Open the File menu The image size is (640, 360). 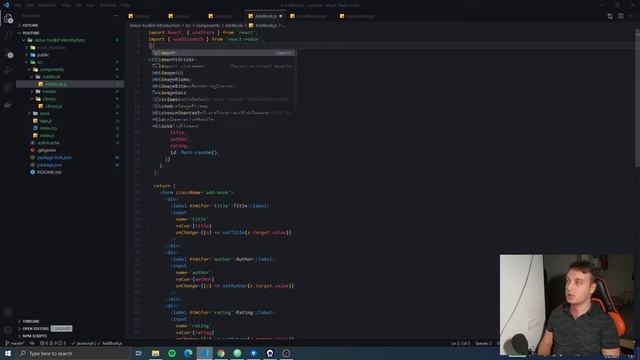coord(18,5)
